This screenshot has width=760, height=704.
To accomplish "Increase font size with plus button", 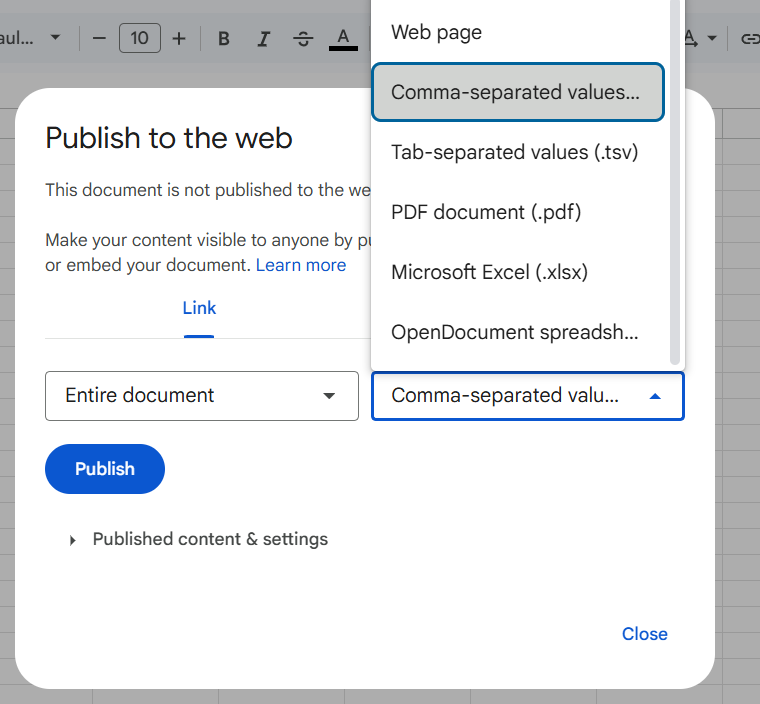I will [x=179, y=39].
